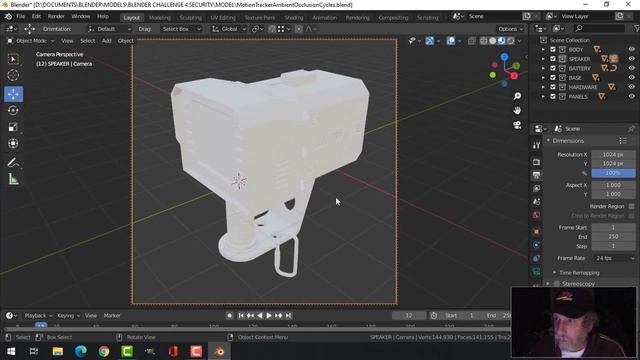Viewport: 640px width, 360px height.
Task: Click the resolution percentage 100% slider
Action: pyautogui.click(x=613, y=173)
